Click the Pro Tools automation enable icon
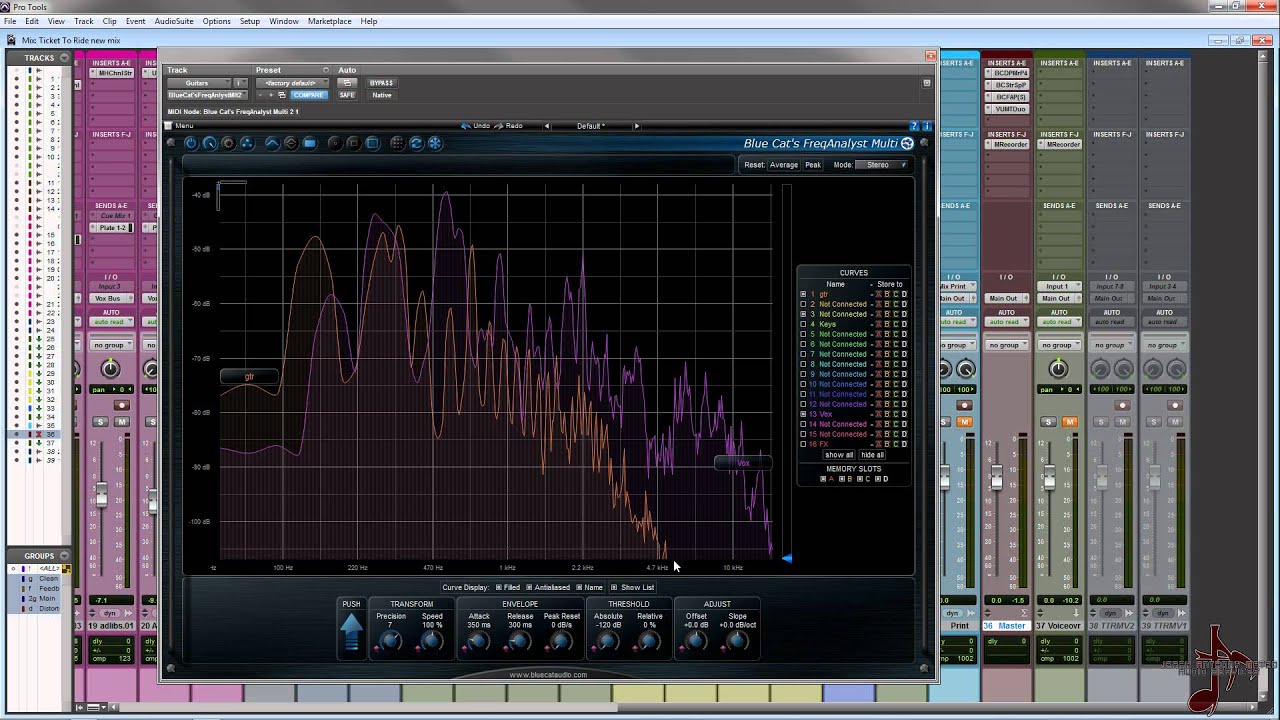Viewport: 1280px width, 720px height. click(347, 83)
